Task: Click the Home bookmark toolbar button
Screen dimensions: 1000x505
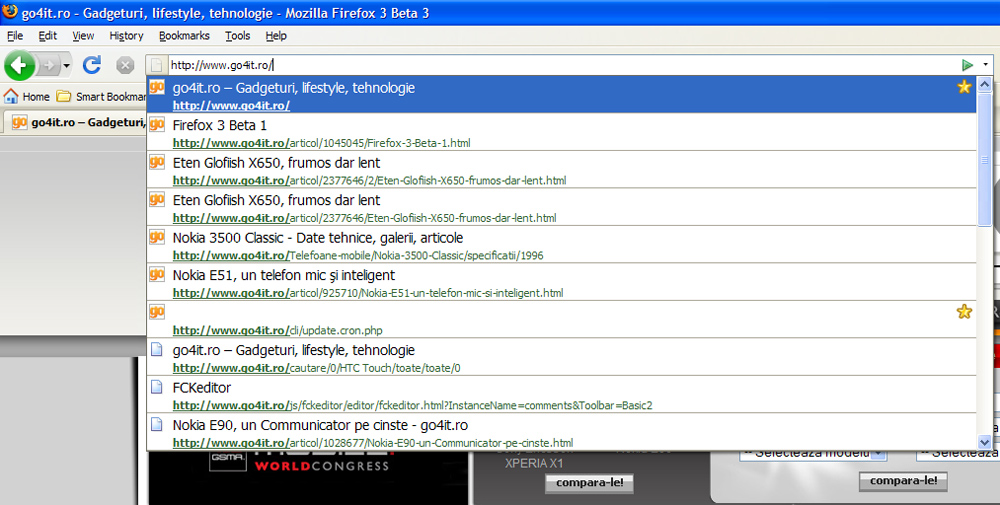Action: click(x=26, y=96)
